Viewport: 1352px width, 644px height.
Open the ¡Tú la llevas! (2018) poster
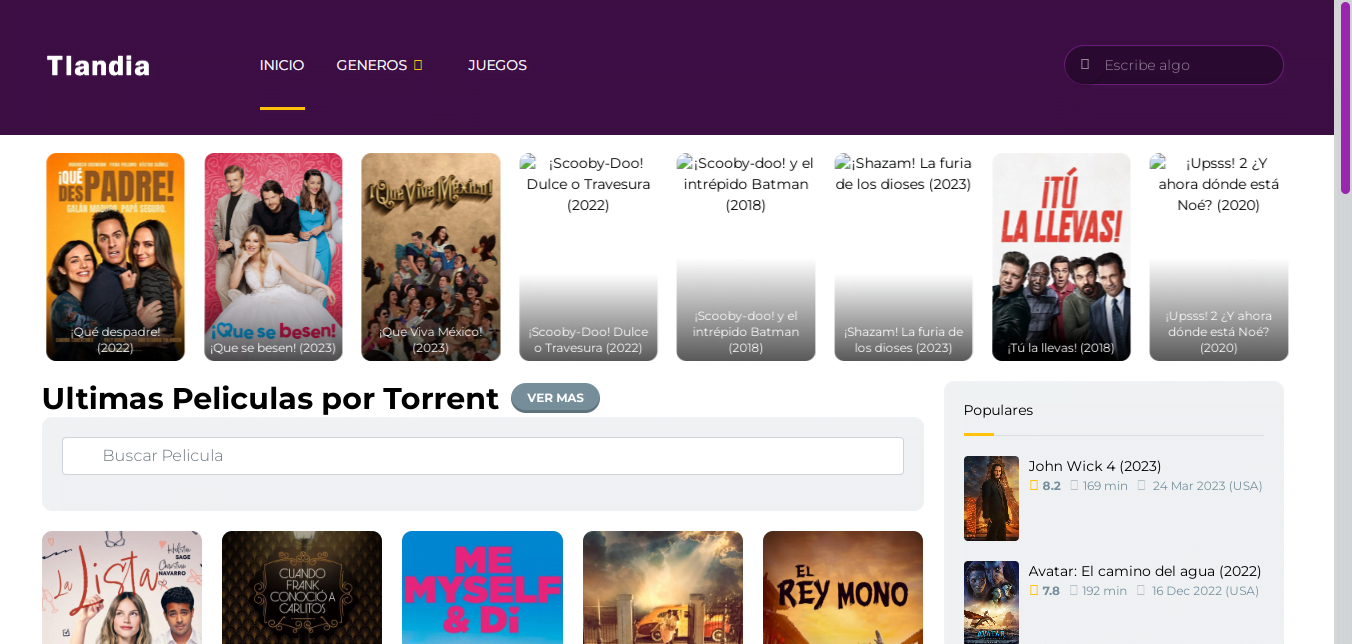point(1061,257)
